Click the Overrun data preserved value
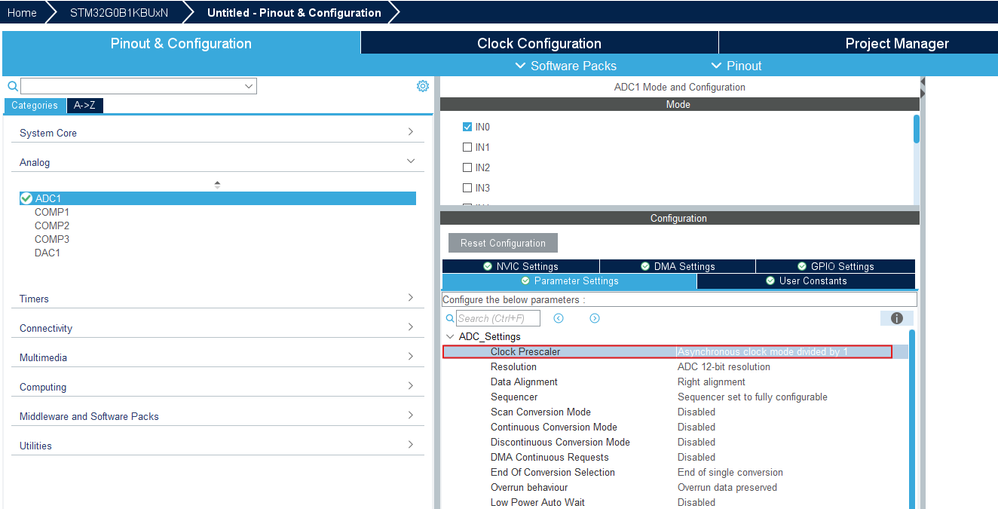 [727, 487]
